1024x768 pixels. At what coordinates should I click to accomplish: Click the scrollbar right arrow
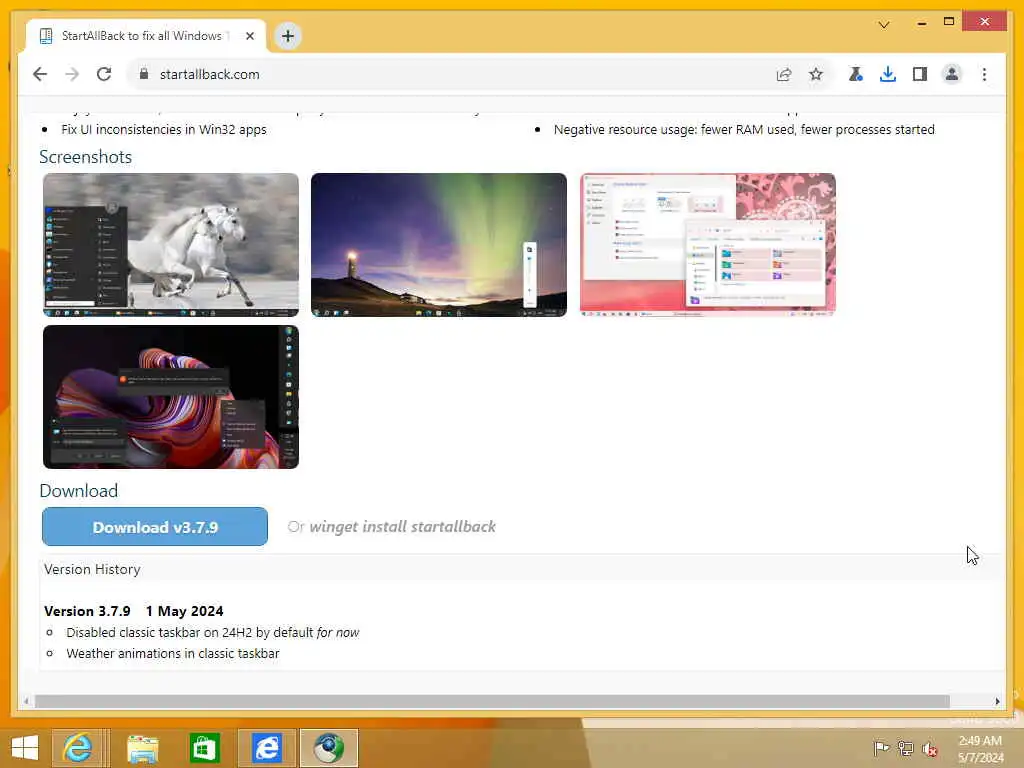[997, 701]
